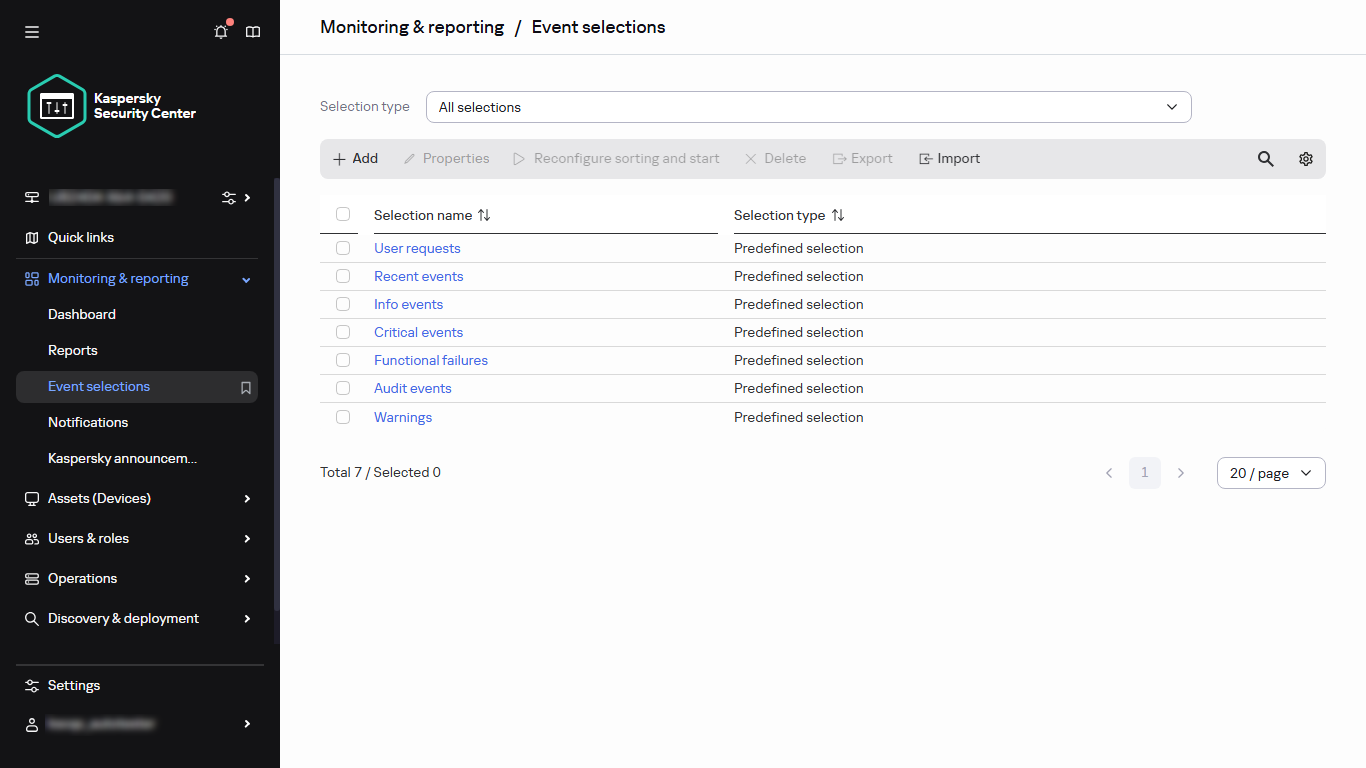Open the Warnings event selection link
The image size is (1366, 768).
click(x=403, y=417)
